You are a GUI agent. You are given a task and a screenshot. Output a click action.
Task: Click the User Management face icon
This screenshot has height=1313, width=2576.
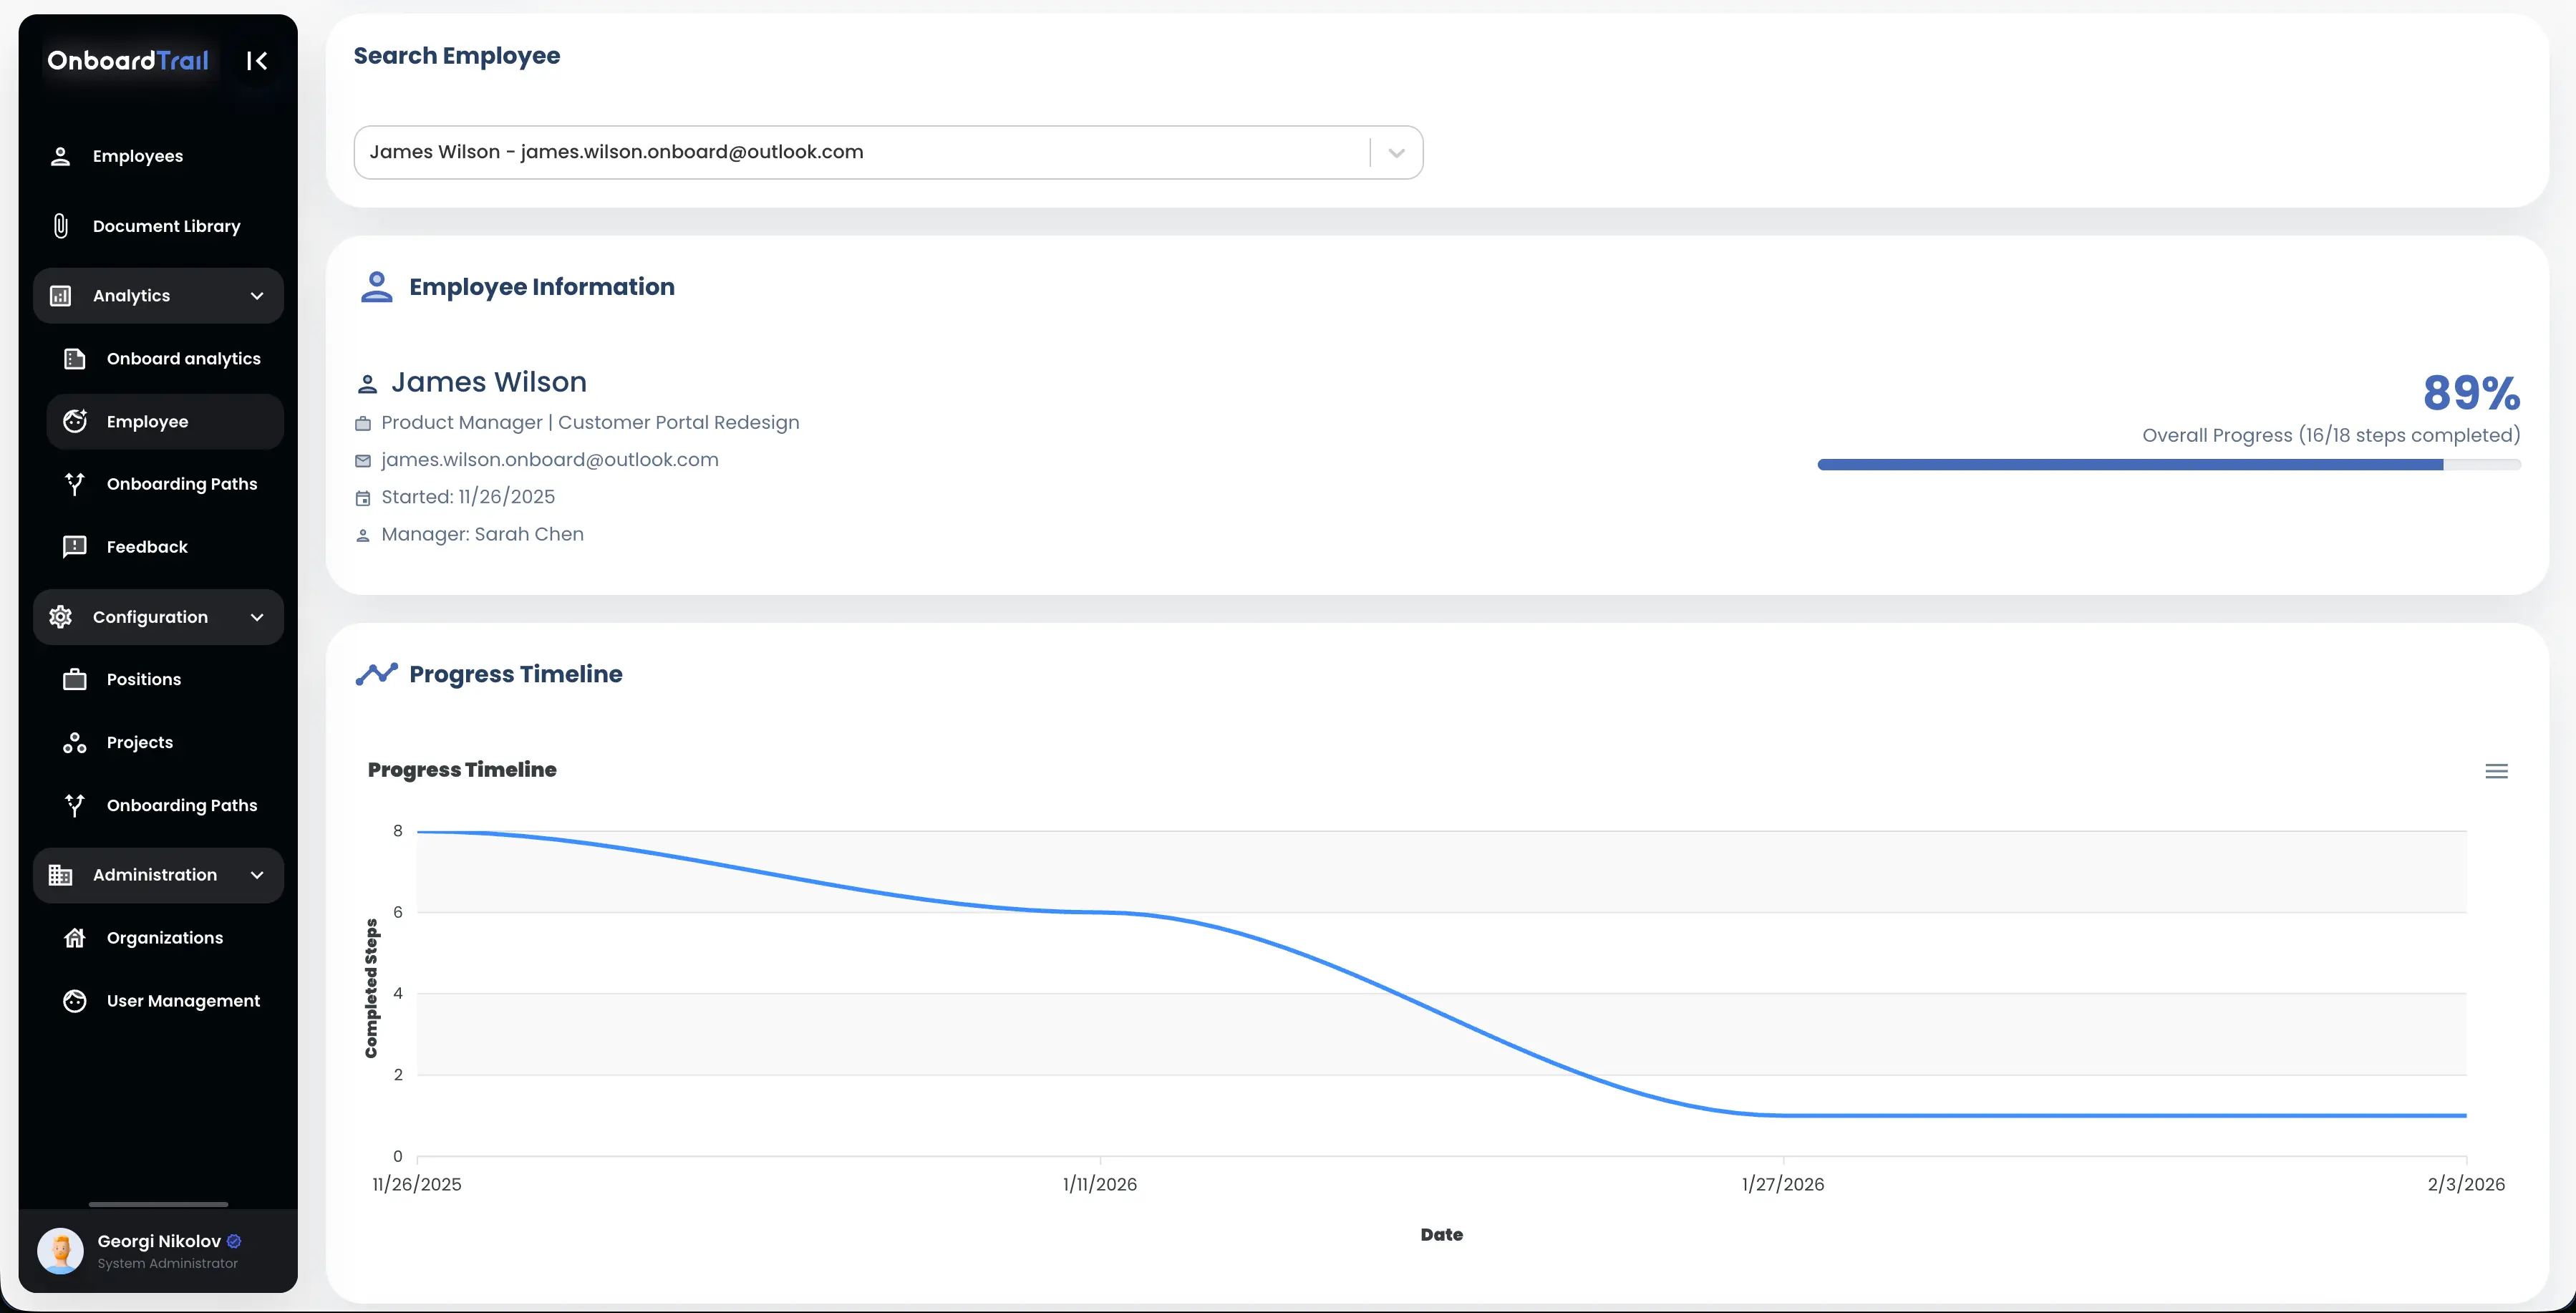[x=75, y=1001]
